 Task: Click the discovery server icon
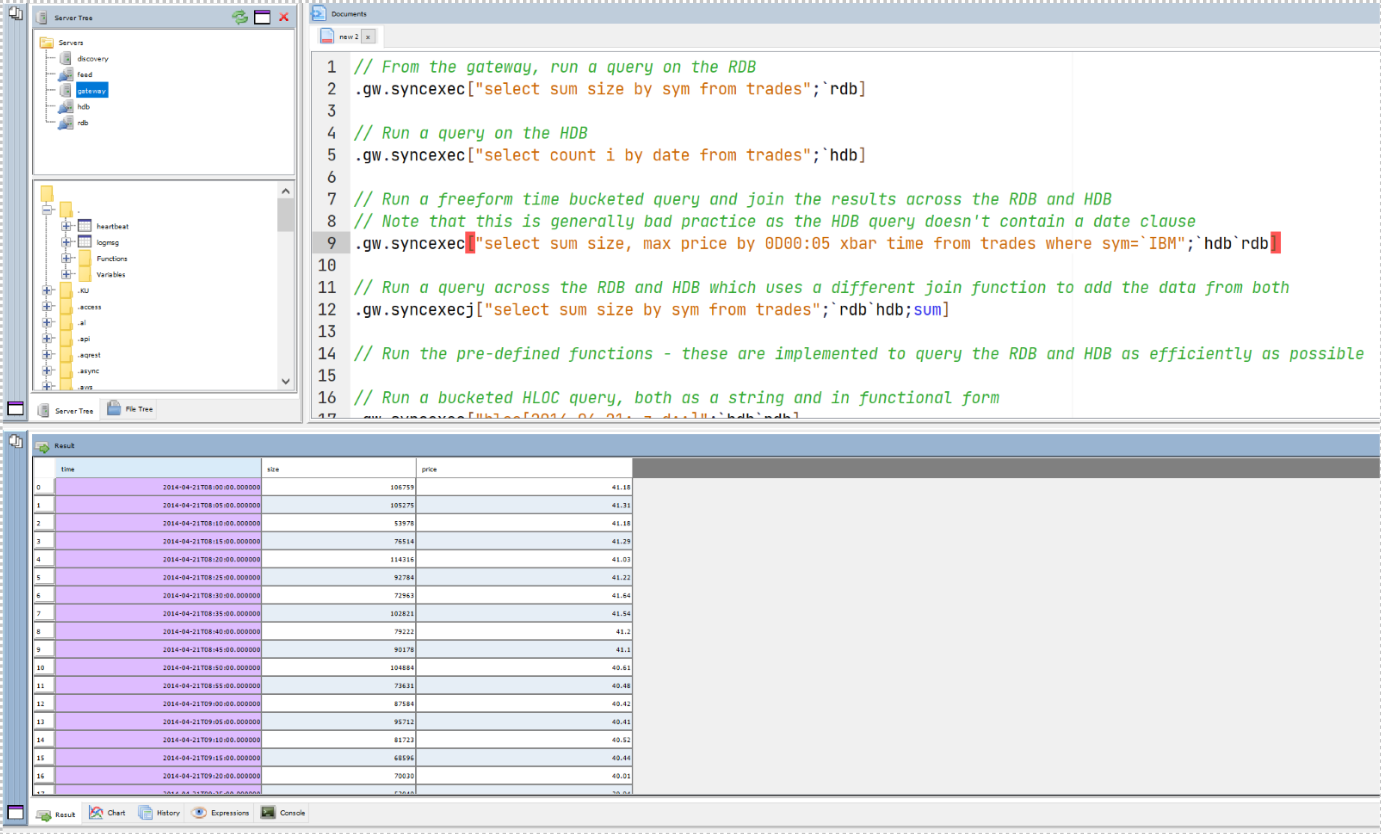coord(65,59)
